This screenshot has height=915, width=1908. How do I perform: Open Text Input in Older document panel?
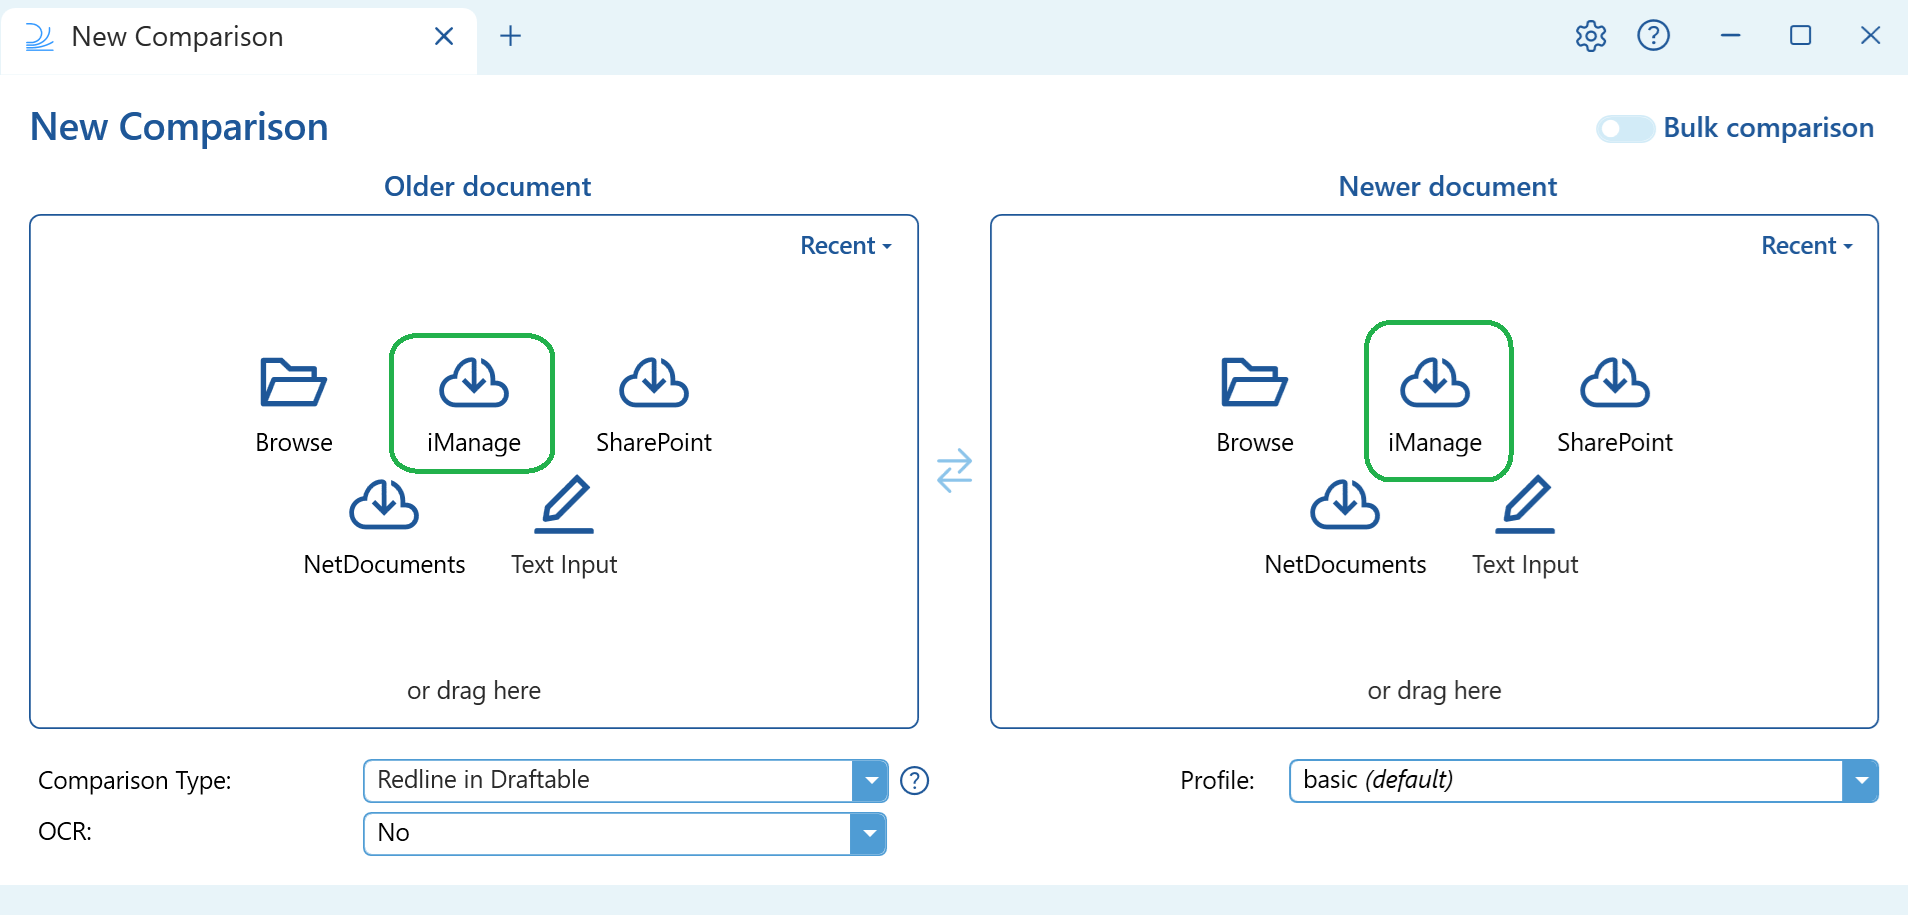(564, 527)
